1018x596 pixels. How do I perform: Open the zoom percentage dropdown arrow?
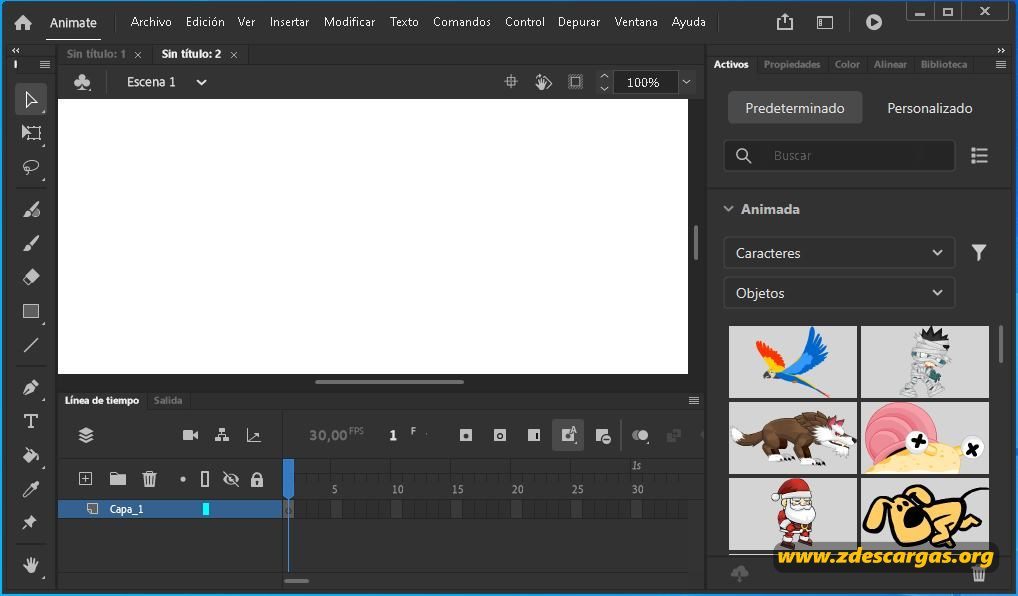(686, 82)
